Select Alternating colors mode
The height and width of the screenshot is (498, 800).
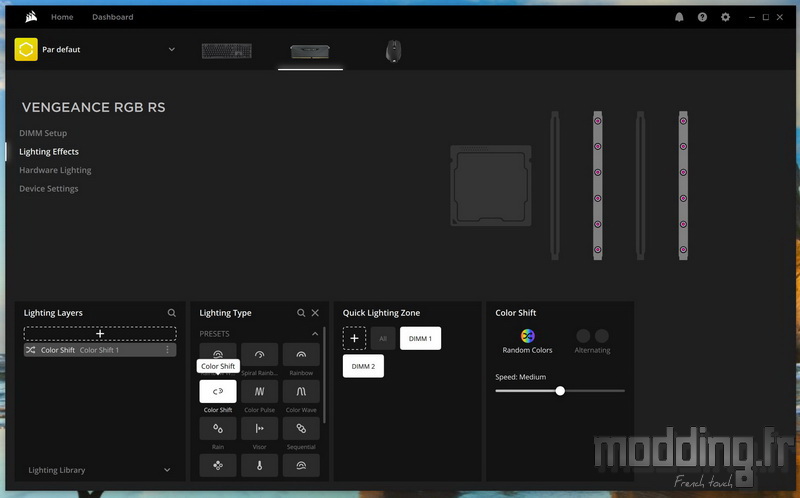[x=592, y=341]
